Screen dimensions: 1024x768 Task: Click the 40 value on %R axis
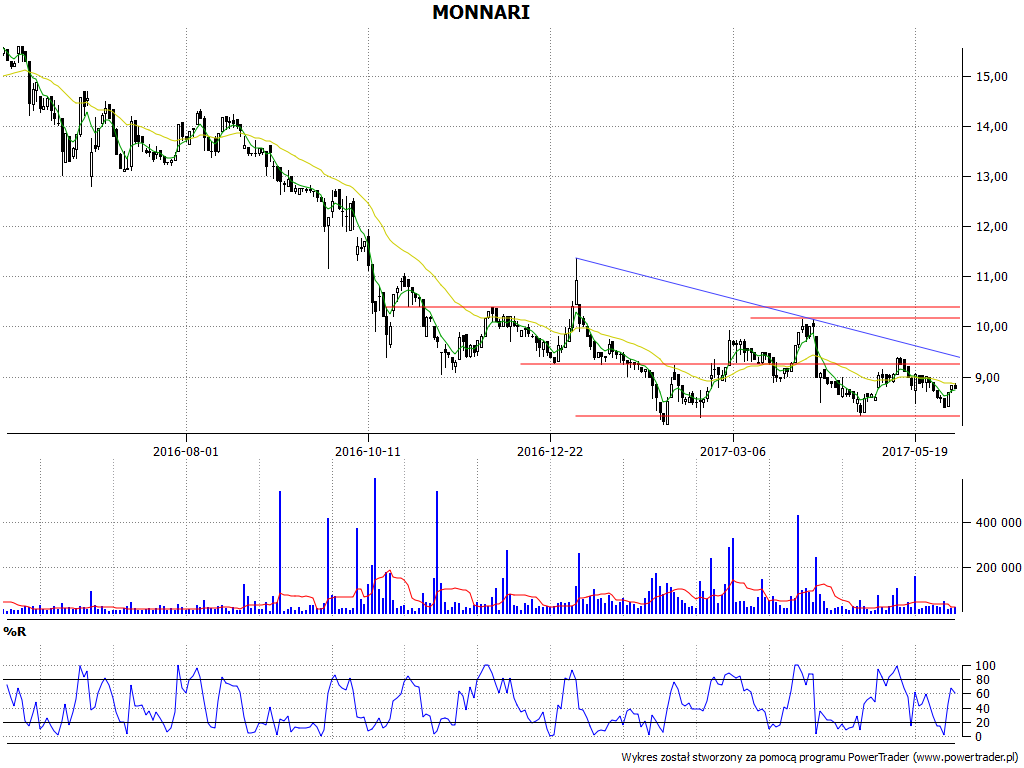point(985,709)
